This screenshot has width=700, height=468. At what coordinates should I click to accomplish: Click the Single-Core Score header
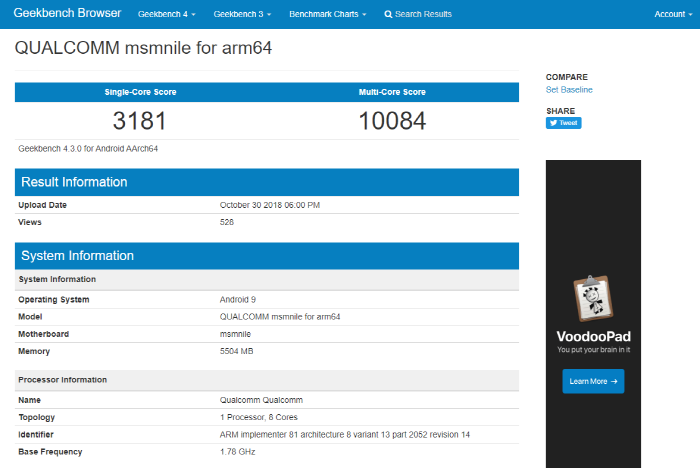pyautogui.click(x=140, y=92)
